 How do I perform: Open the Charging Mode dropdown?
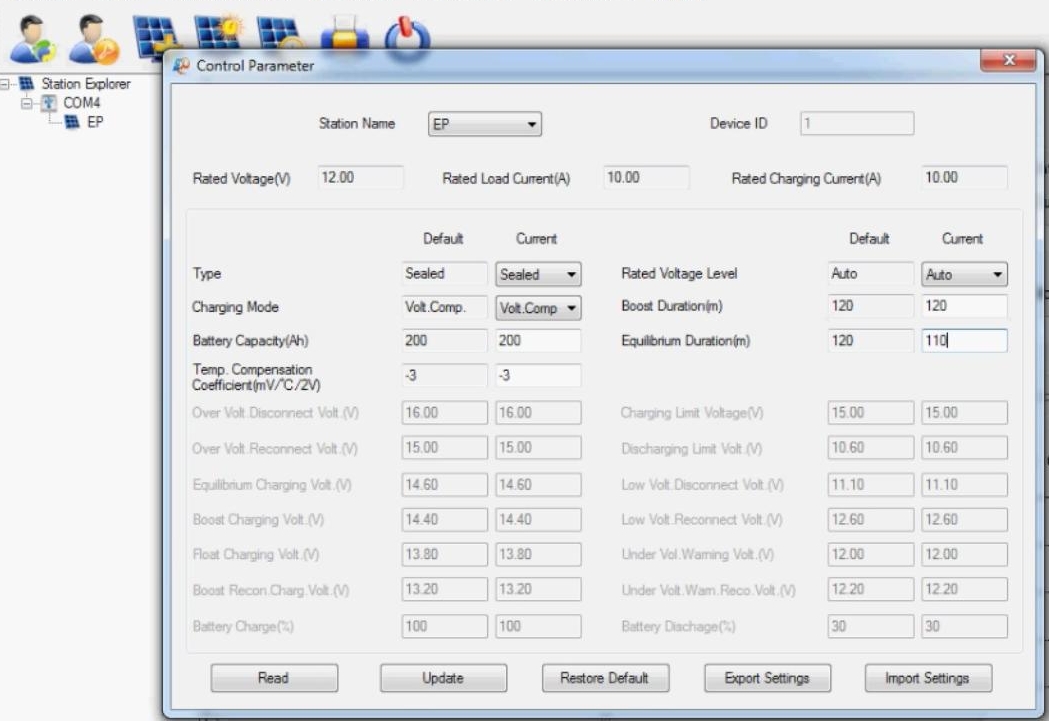tap(538, 309)
